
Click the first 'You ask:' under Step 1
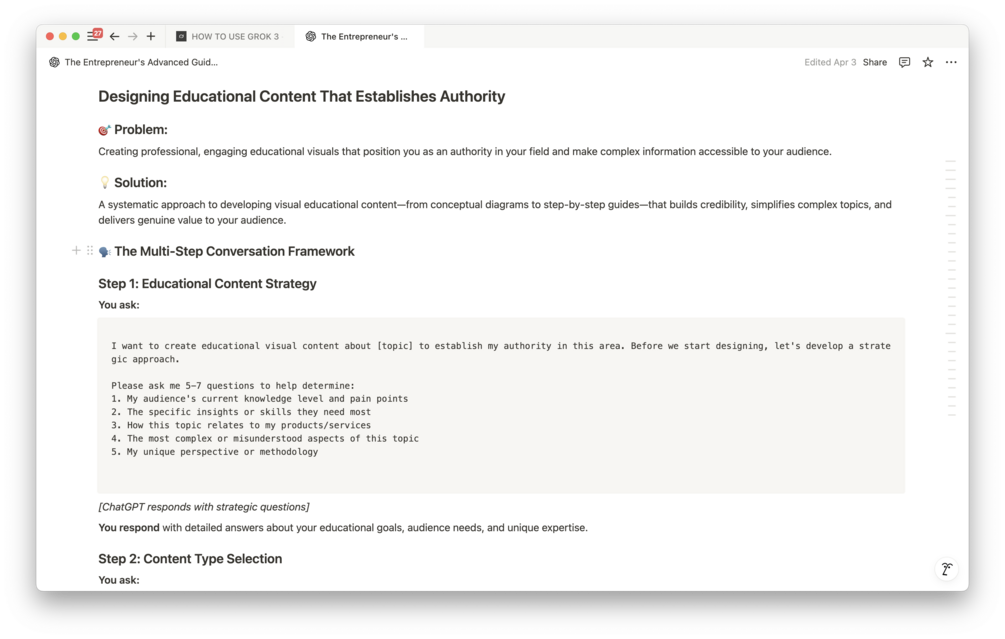[119, 305]
